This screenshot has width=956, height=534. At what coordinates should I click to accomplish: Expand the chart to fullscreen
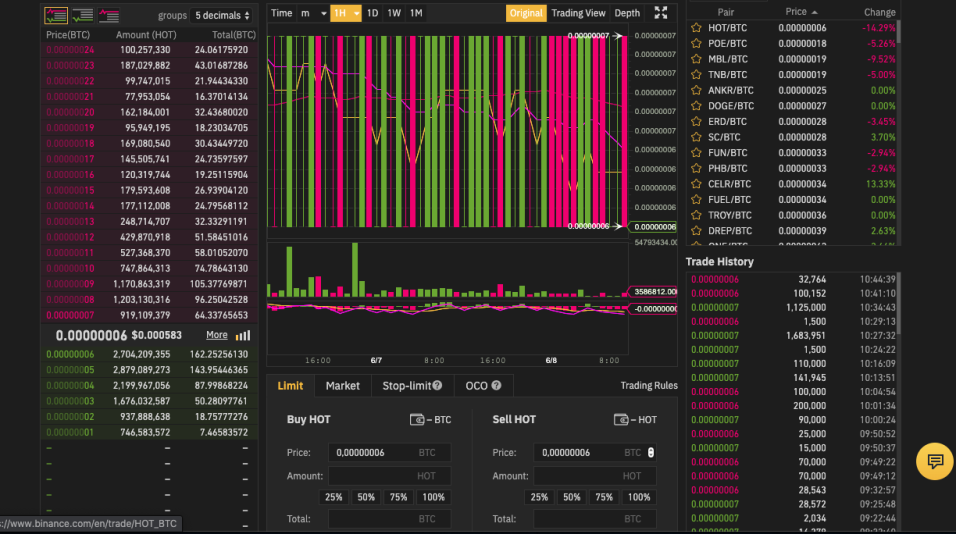tap(661, 13)
